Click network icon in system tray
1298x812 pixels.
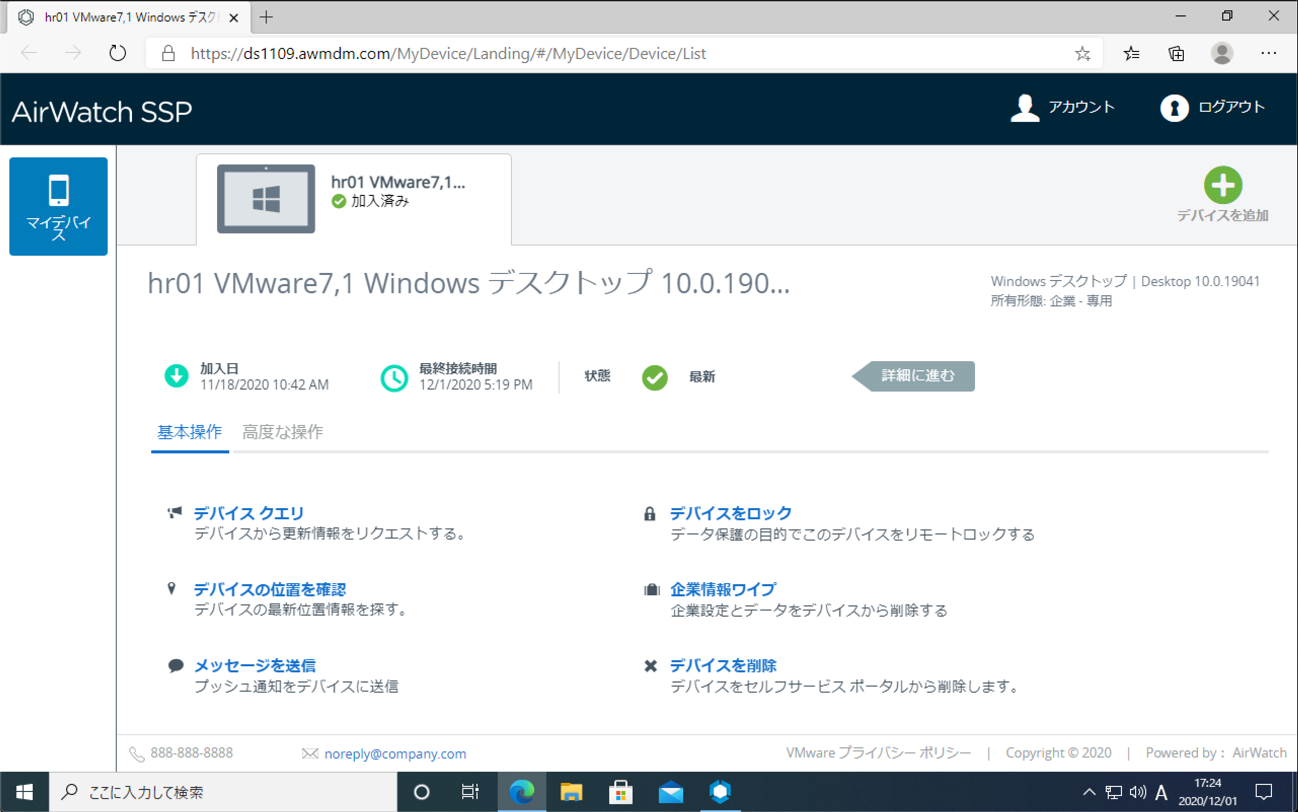[1113, 793]
